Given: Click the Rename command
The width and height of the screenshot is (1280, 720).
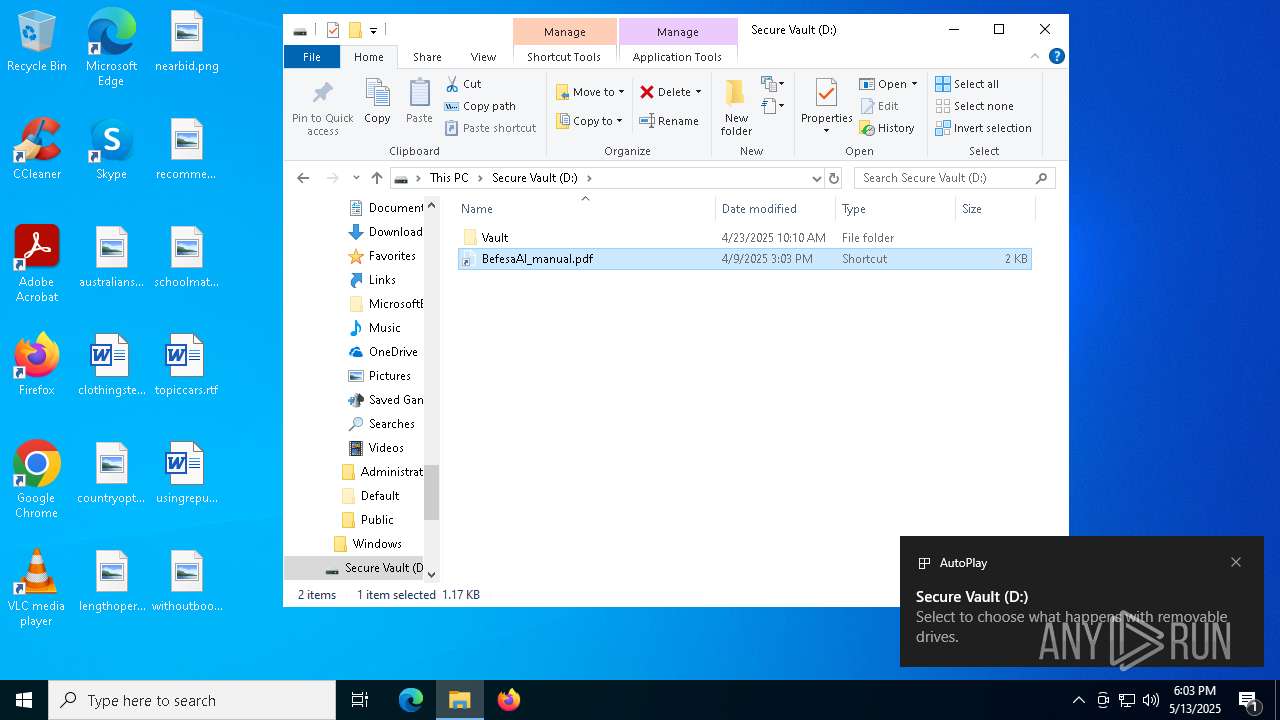Looking at the screenshot, I should [x=669, y=121].
